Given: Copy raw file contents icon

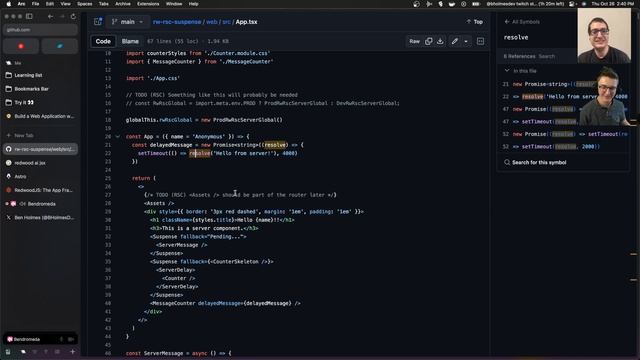Looking at the screenshot, I should [x=429, y=41].
